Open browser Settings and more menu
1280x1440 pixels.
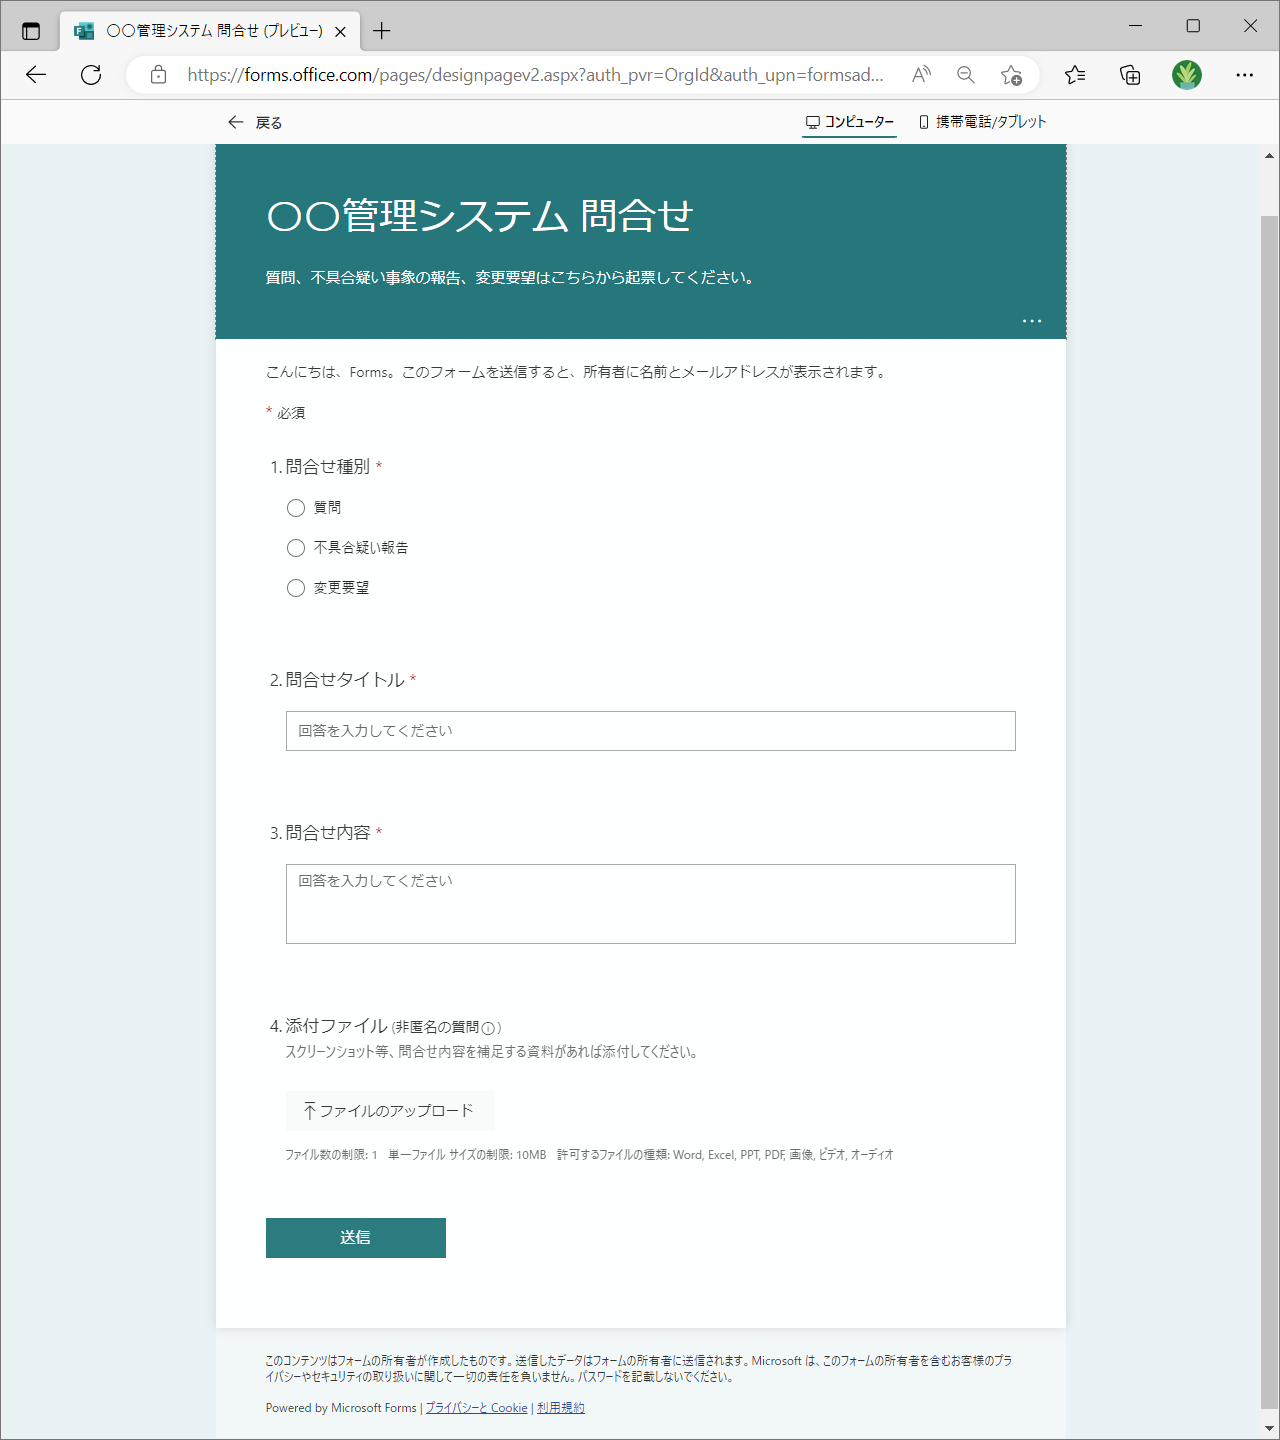[1244, 75]
